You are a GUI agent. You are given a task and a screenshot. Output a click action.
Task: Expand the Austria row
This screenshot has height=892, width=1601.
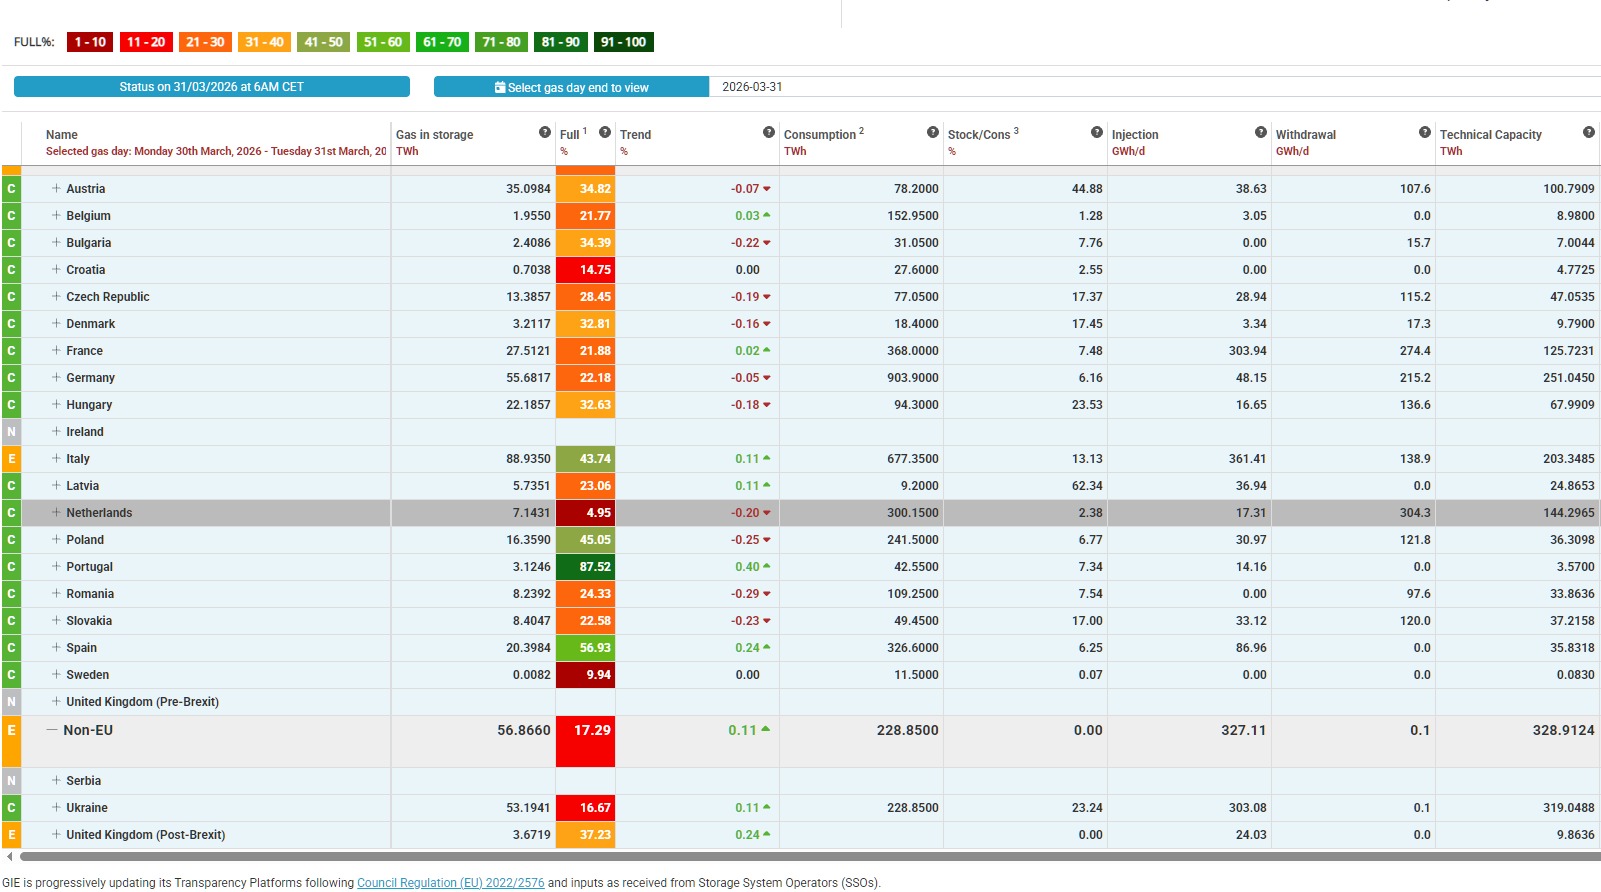tap(56, 188)
